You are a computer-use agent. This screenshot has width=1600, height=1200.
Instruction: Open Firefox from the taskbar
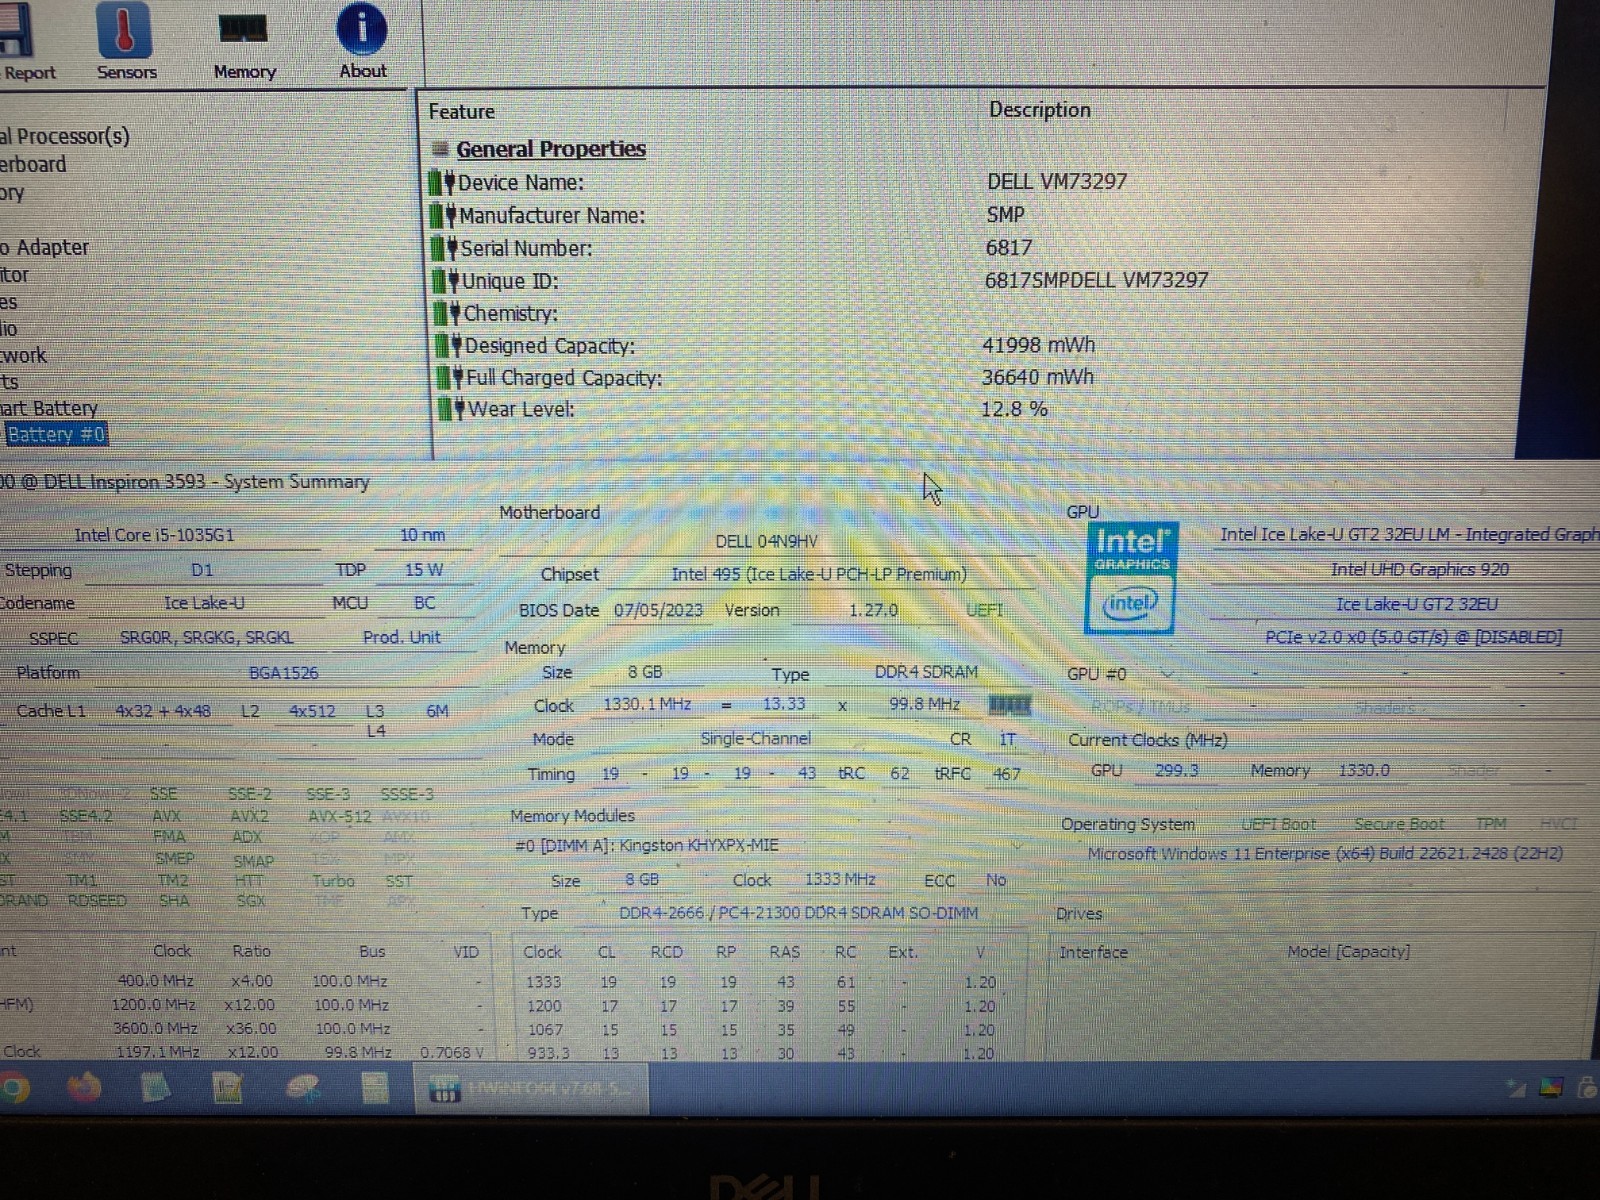[x=84, y=1087]
